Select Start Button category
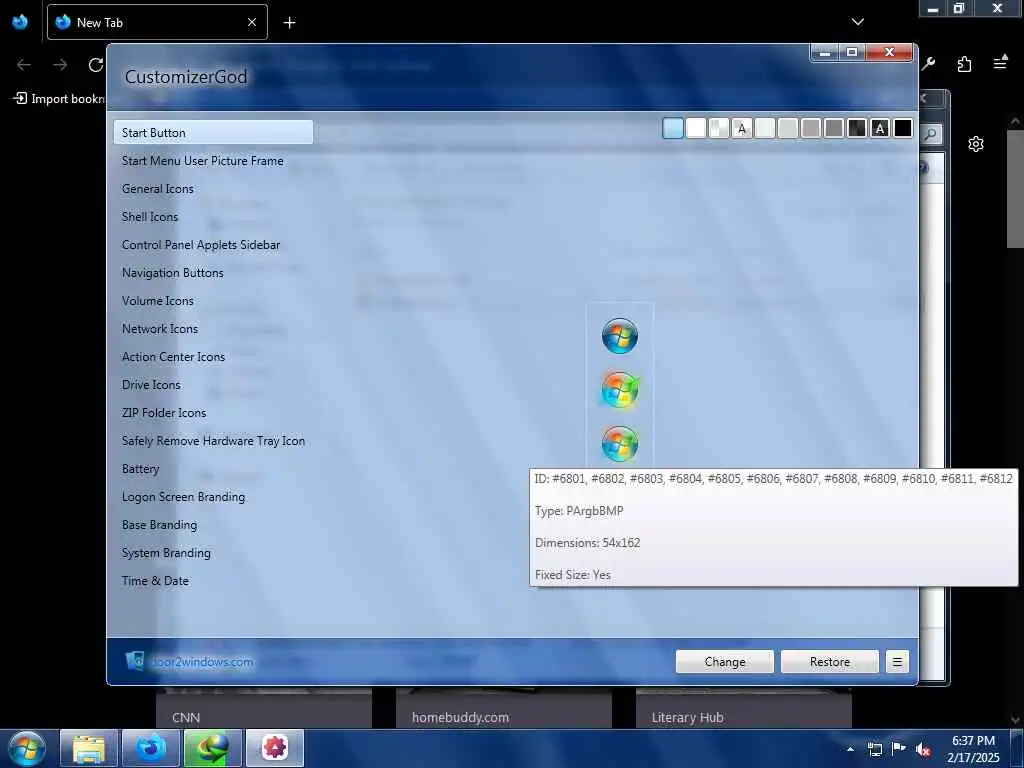Viewport: 1024px width, 768px height. [x=213, y=133]
